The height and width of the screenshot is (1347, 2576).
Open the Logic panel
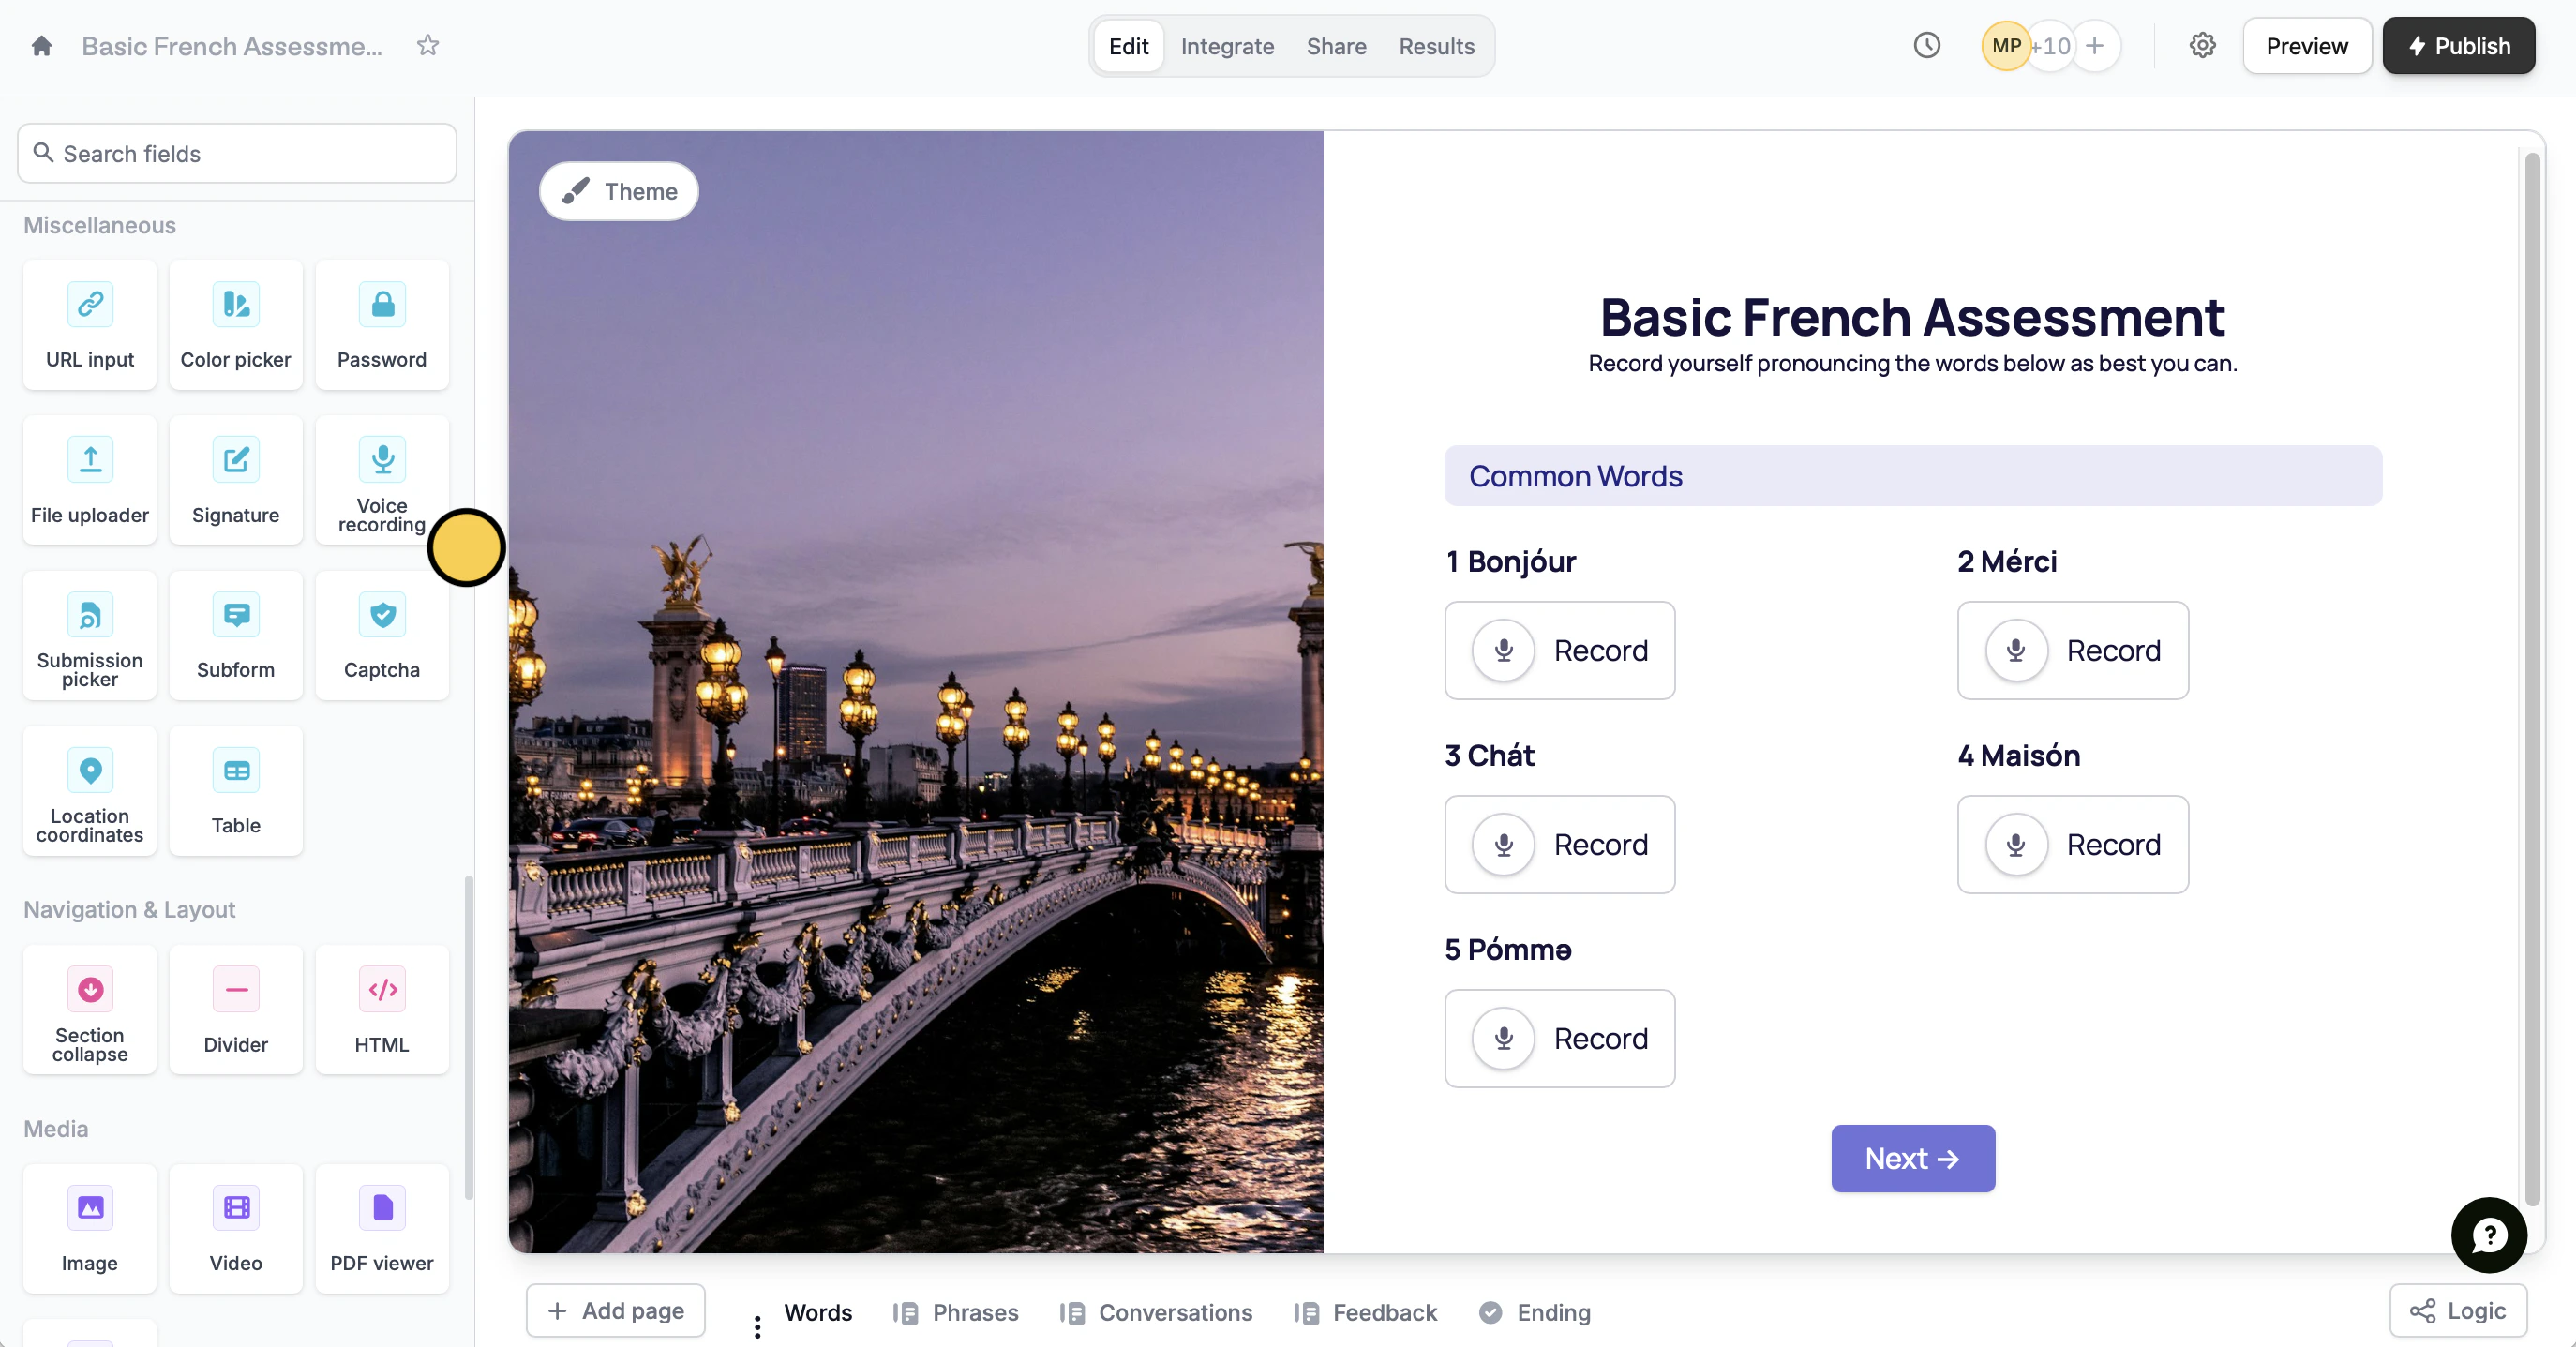coord(2458,1310)
